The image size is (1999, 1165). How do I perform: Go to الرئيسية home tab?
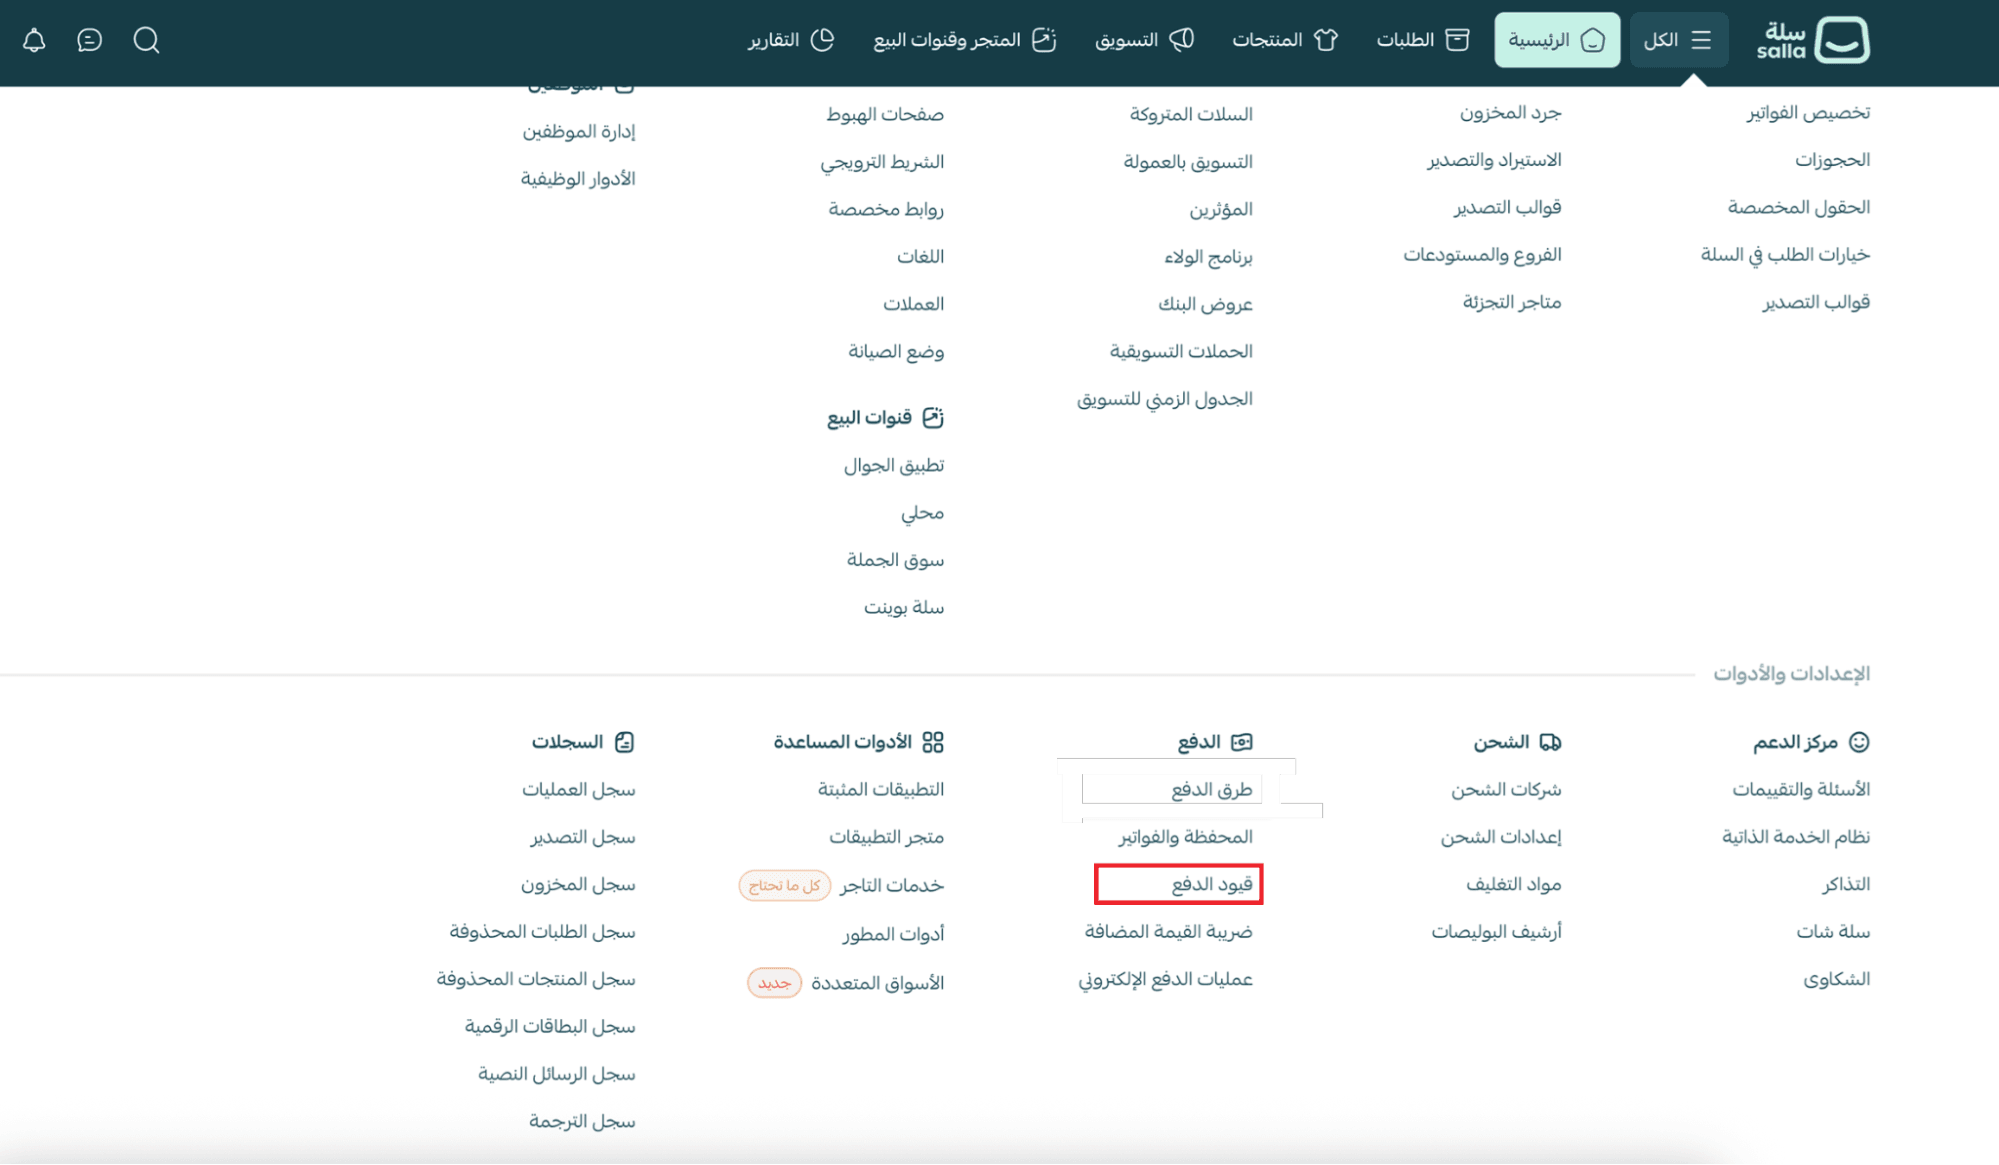pyautogui.click(x=1556, y=40)
